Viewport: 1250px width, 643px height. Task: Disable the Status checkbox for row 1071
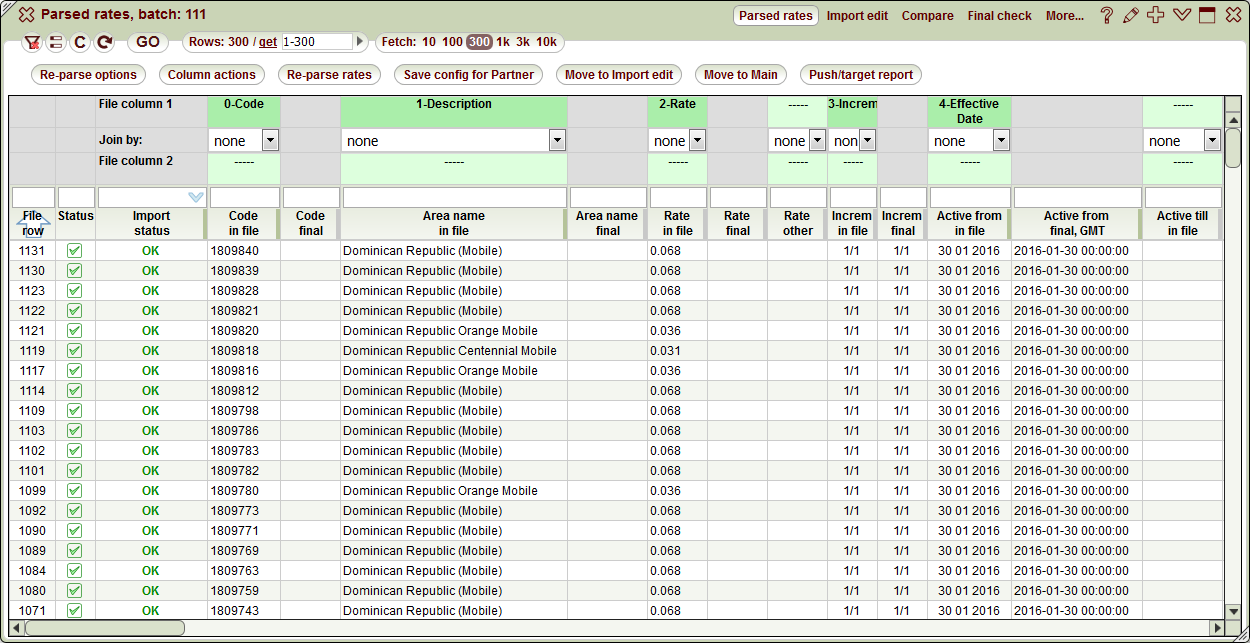74,610
